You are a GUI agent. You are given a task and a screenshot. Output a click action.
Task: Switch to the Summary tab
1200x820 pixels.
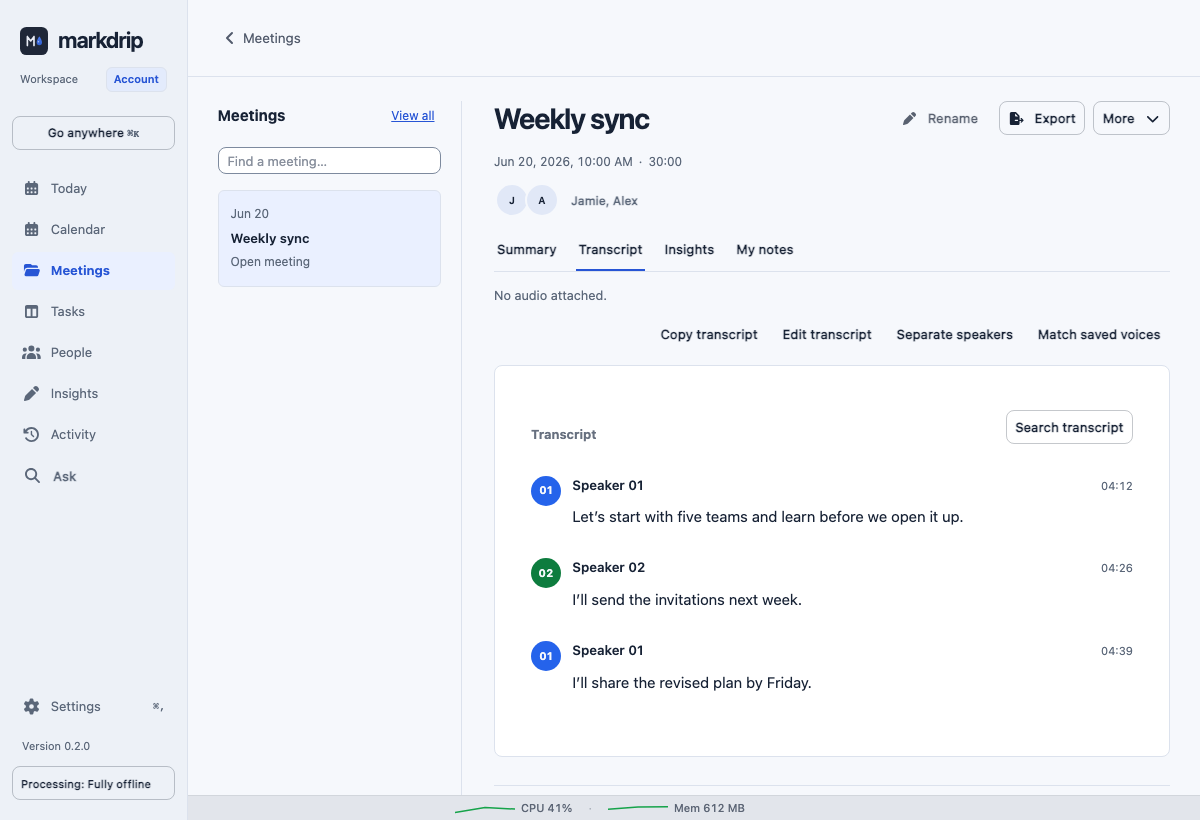(x=526, y=250)
